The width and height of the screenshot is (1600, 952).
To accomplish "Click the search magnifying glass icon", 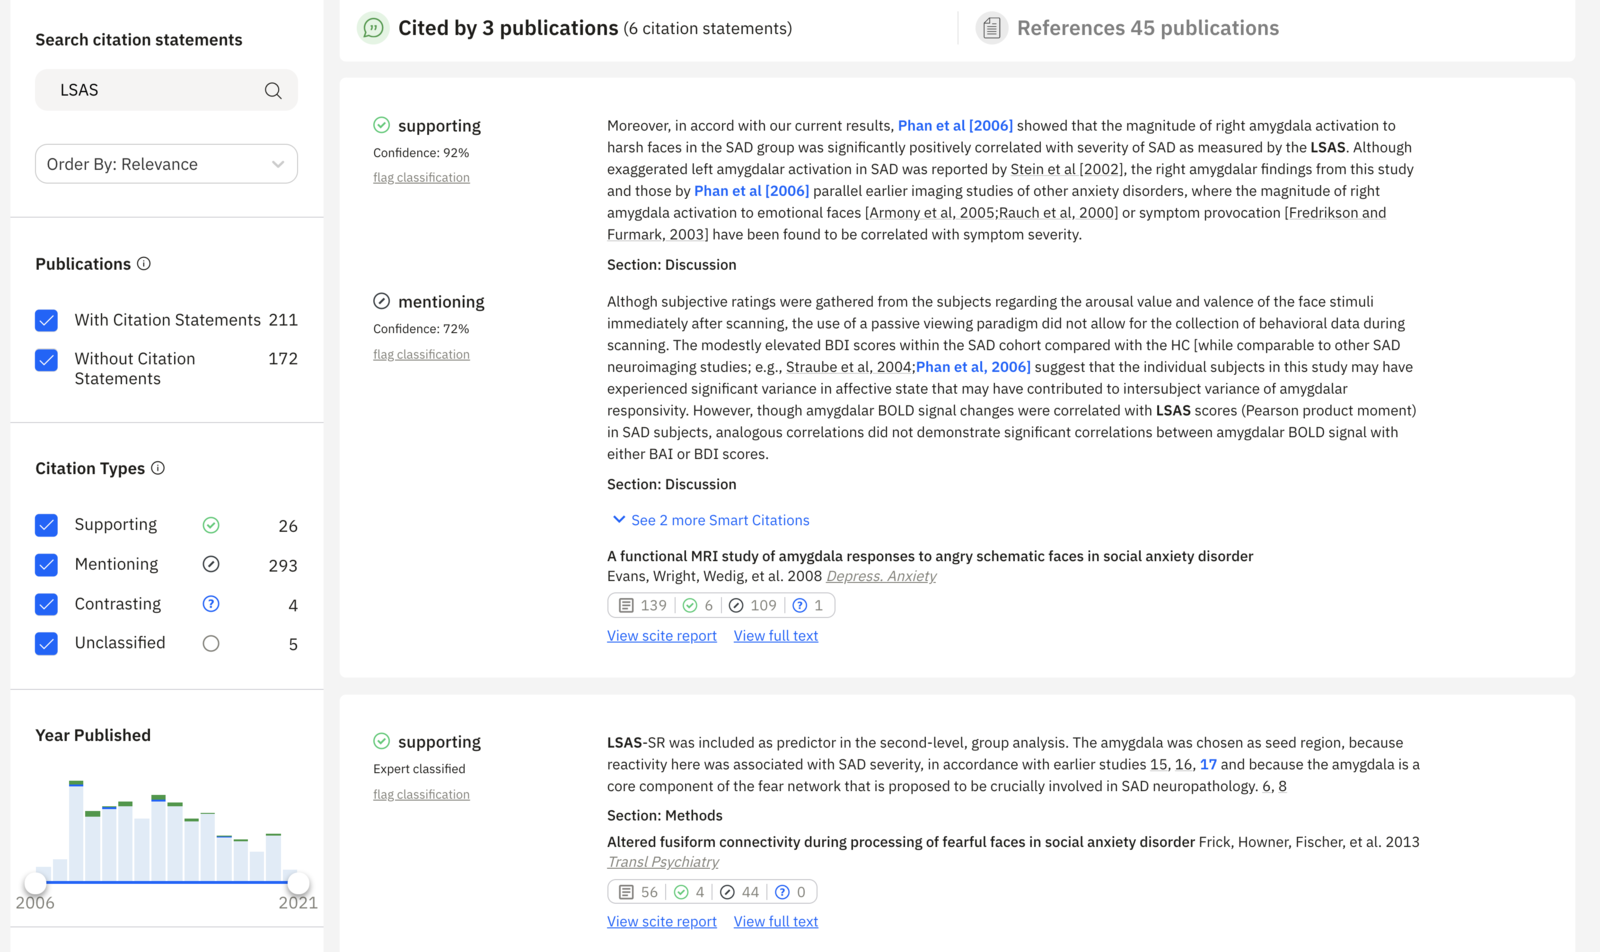I will pyautogui.click(x=273, y=90).
